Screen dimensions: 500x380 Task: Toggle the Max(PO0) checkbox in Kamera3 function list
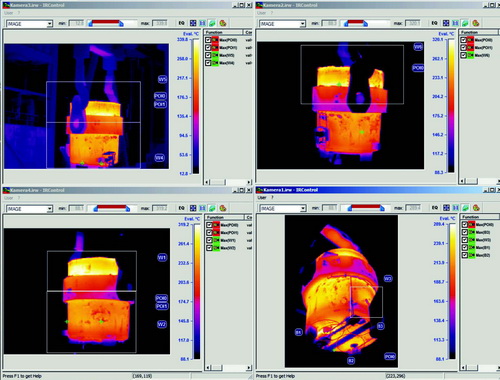[208, 40]
